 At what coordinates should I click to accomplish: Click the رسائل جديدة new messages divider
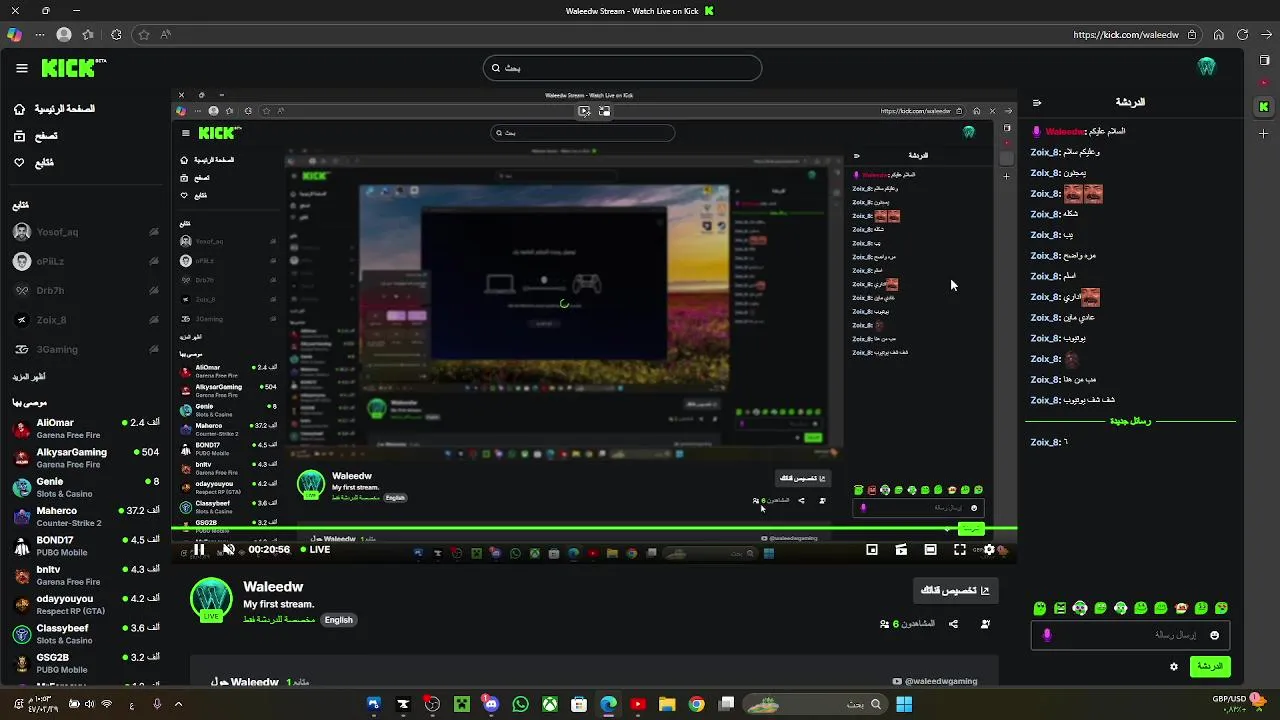(1130, 421)
